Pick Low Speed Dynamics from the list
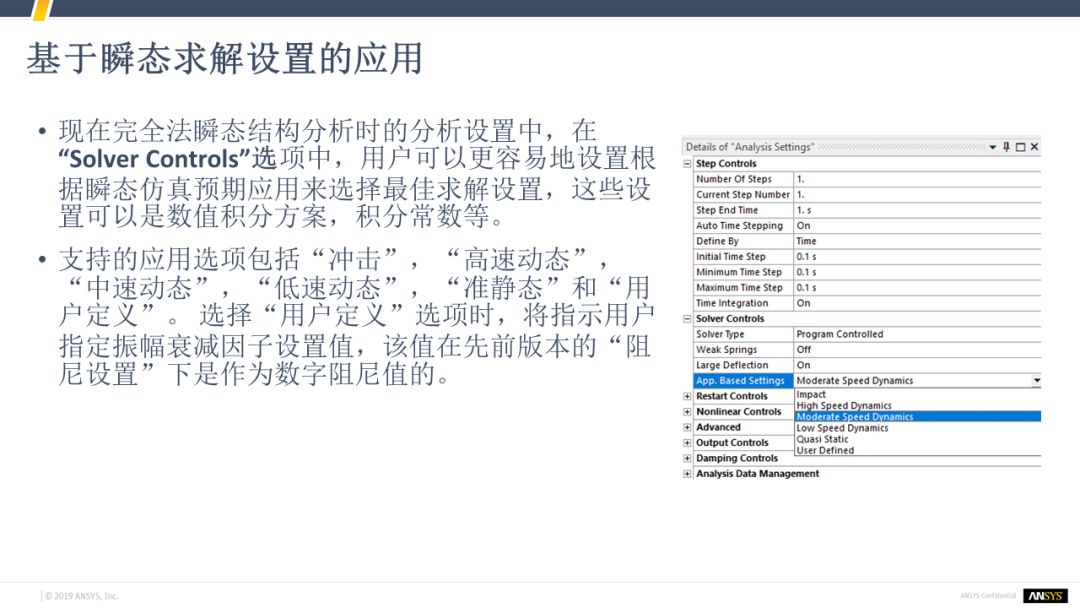Image resolution: width=1080 pixels, height=608 pixels. coord(842,428)
